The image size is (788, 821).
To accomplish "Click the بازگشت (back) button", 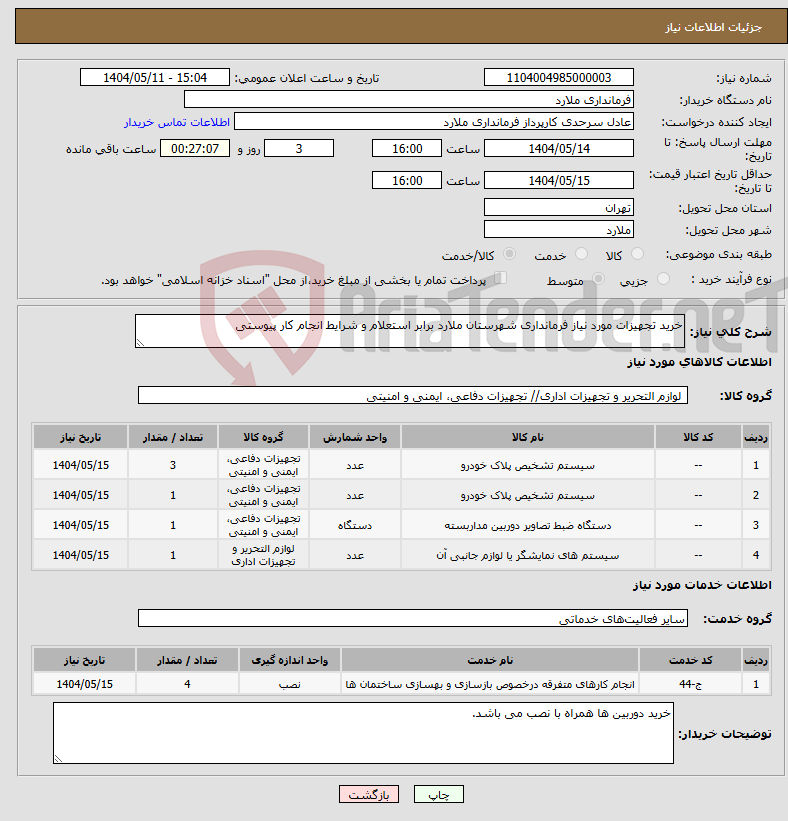I will pyautogui.click(x=369, y=794).
